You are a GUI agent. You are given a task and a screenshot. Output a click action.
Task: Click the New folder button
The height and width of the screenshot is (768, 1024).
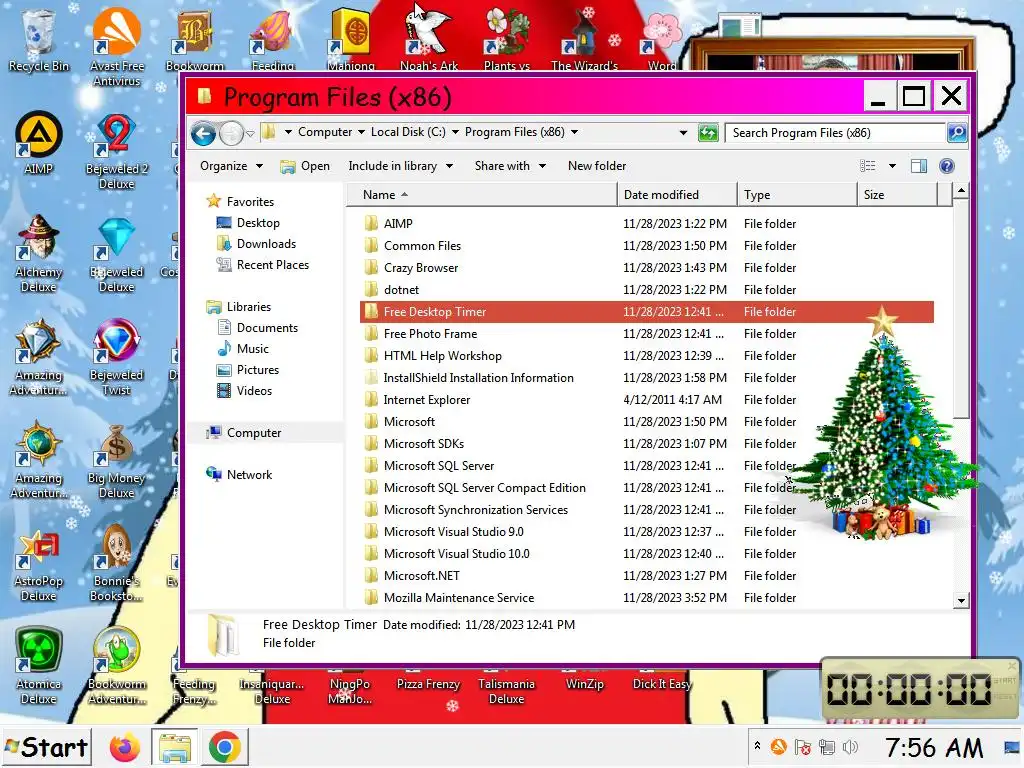(597, 166)
